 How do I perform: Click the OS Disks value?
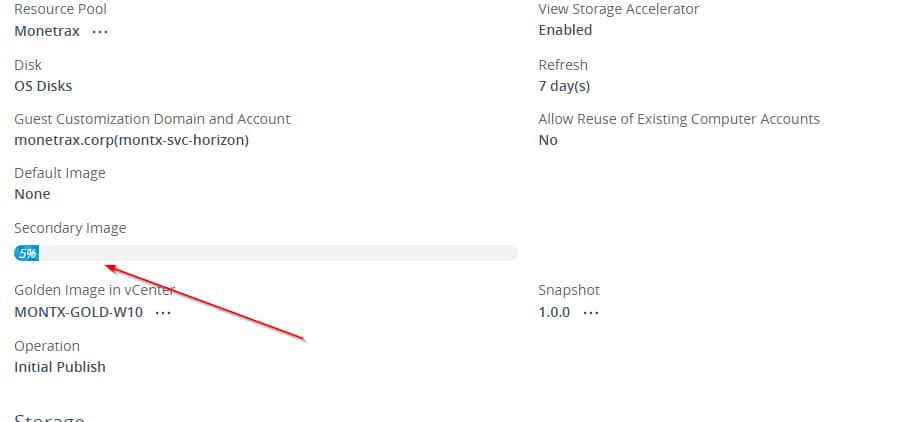tap(43, 86)
